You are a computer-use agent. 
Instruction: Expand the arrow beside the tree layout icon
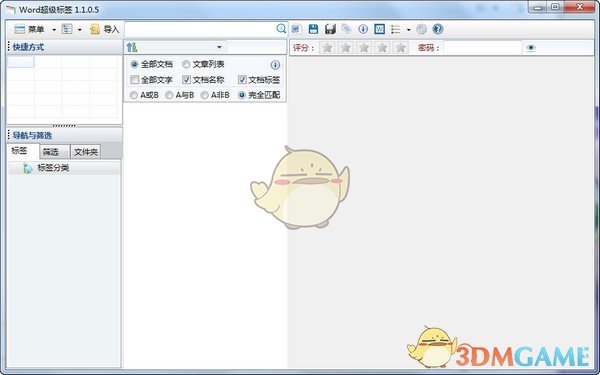click(x=80, y=29)
